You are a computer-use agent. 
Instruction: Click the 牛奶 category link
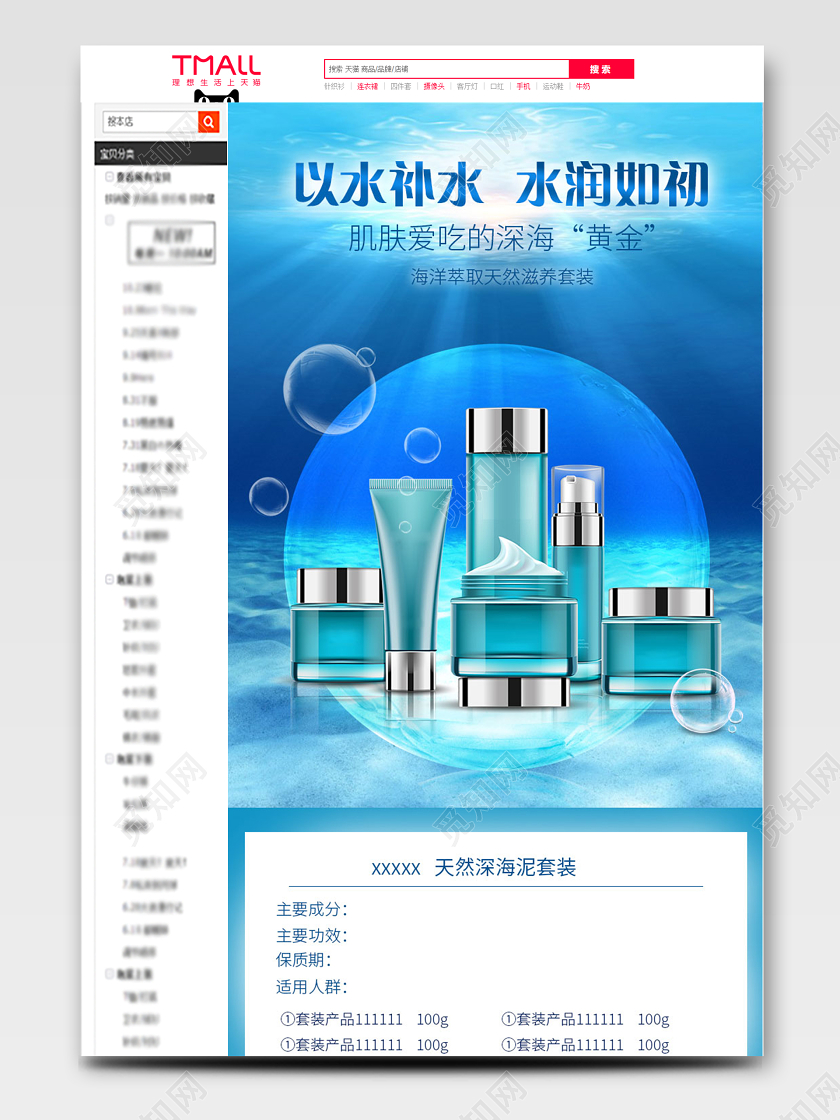580,88
